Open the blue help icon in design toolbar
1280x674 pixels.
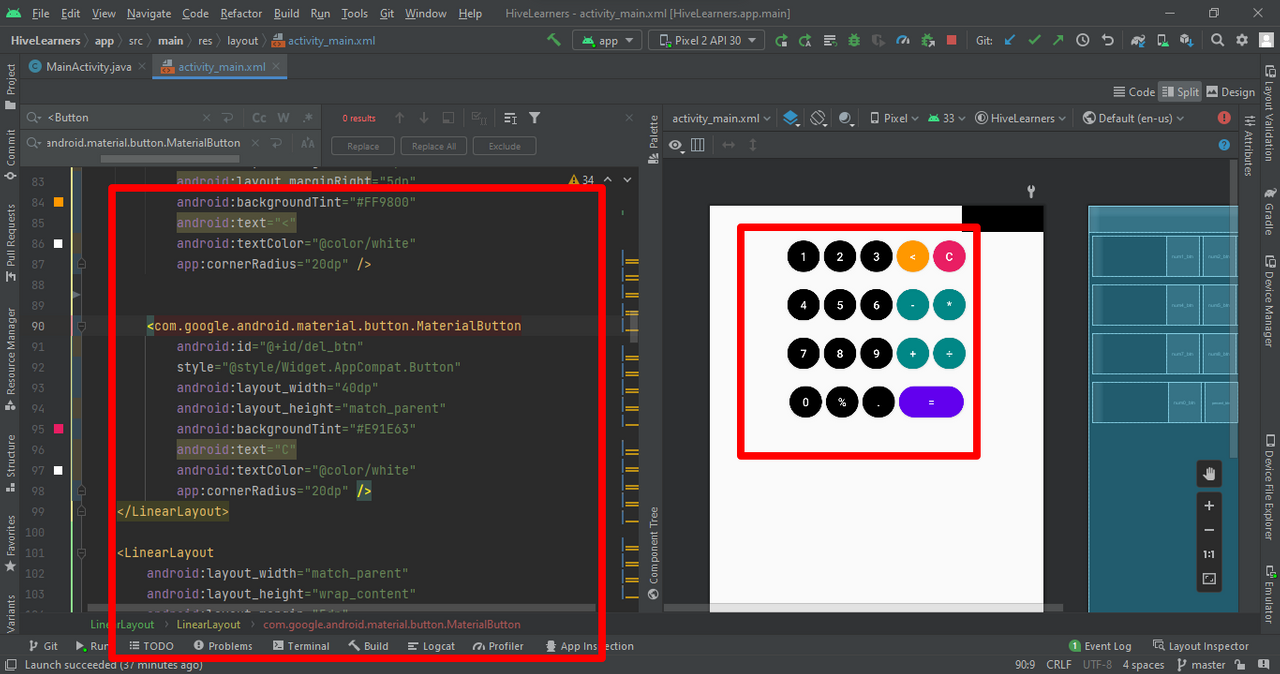click(1224, 145)
